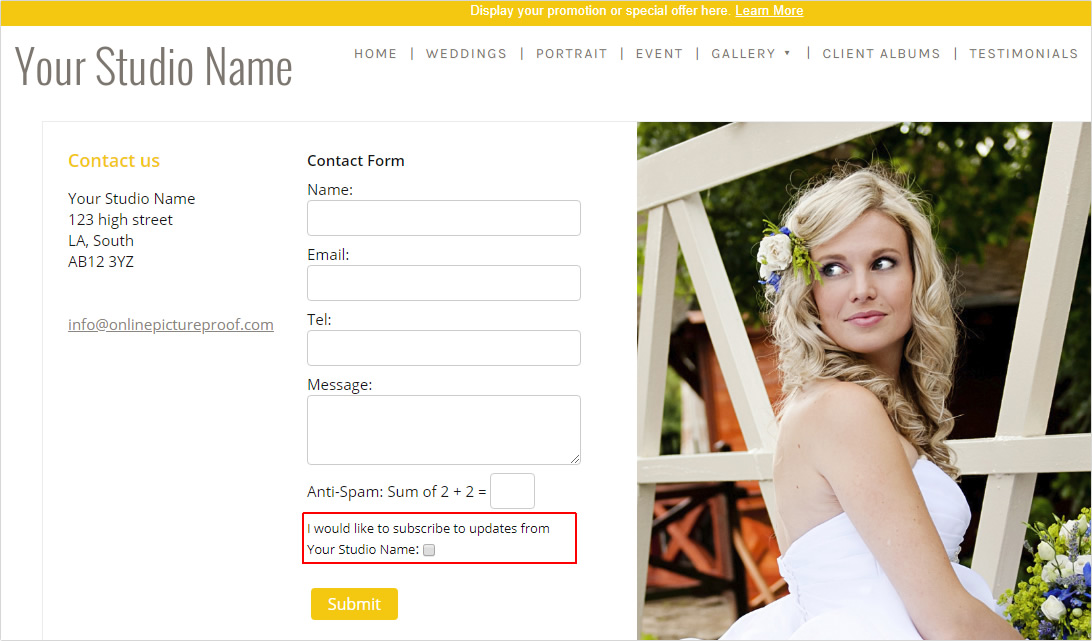Click the Contact us heading
Image resolution: width=1092 pixels, height=641 pixels.
coord(114,161)
